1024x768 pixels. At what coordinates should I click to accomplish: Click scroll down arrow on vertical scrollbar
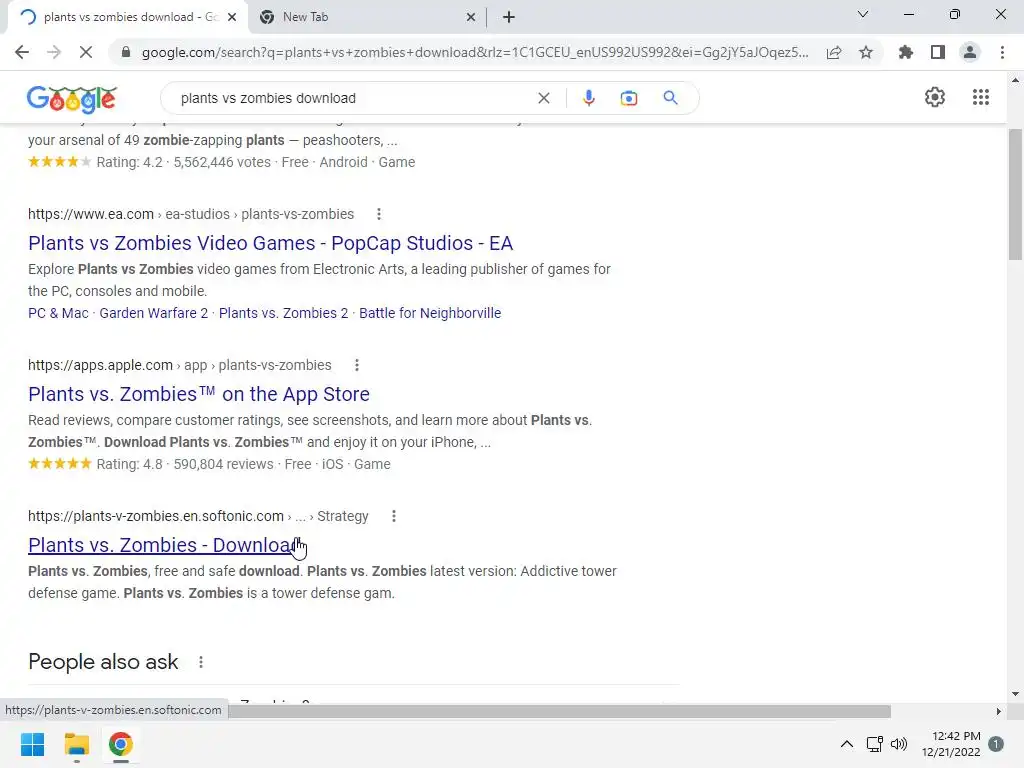[1014, 694]
